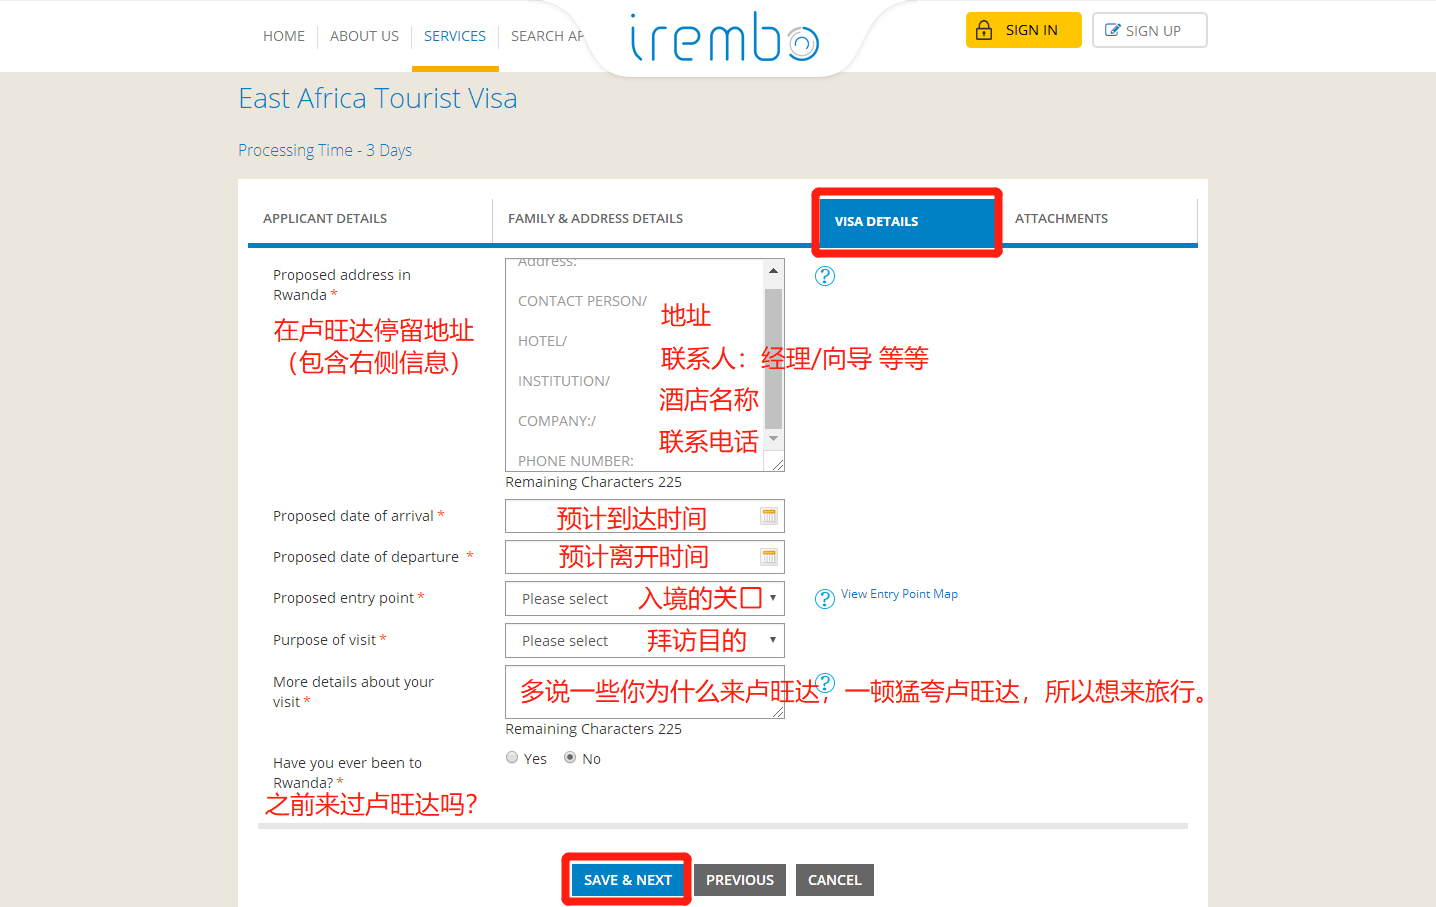Click the address textarea scroll-down arrow
The width and height of the screenshot is (1436, 907).
[773, 439]
